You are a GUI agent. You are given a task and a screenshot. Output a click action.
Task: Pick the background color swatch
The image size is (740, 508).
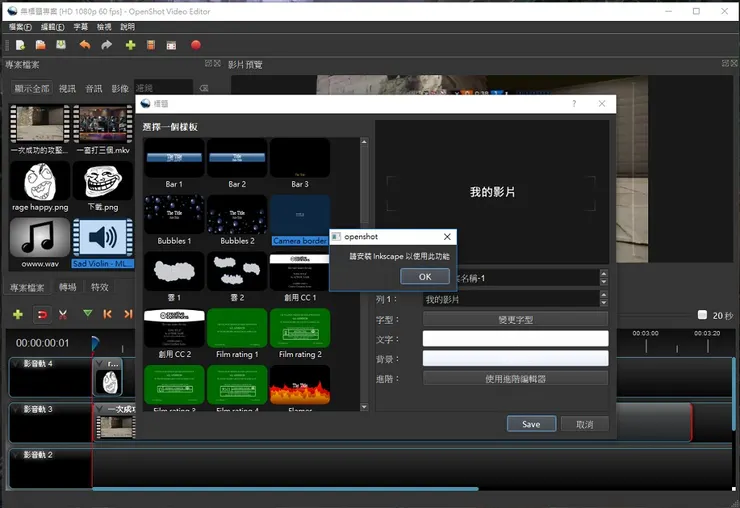[515, 358]
